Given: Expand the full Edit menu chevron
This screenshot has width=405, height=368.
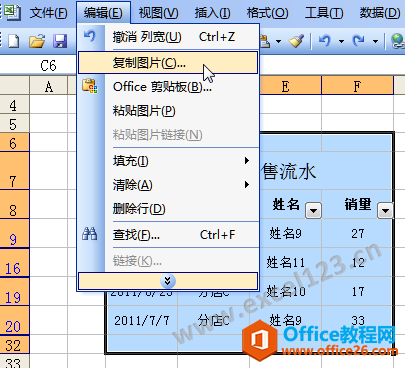Looking at the screenshot, I should tap(168, 281).
